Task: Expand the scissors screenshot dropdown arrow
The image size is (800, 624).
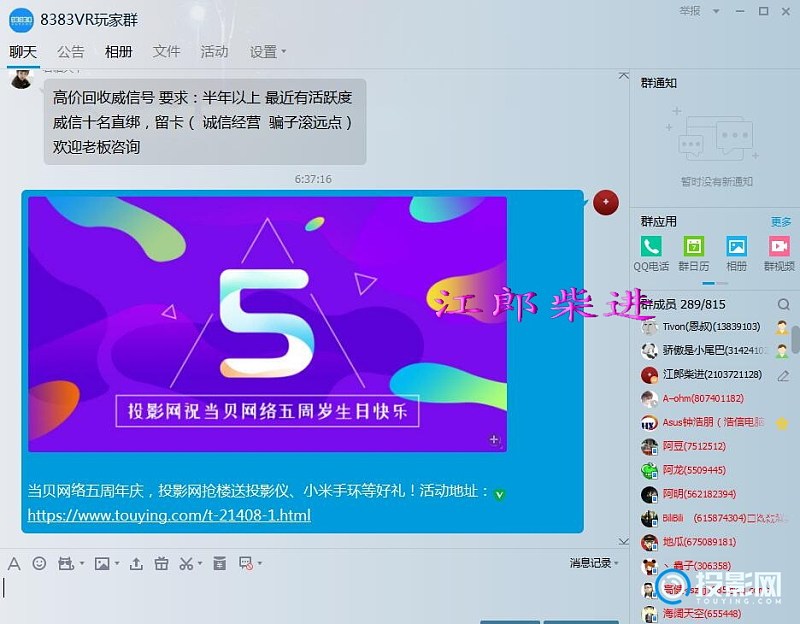Action: pyautogui.click(x=200, y=564)
